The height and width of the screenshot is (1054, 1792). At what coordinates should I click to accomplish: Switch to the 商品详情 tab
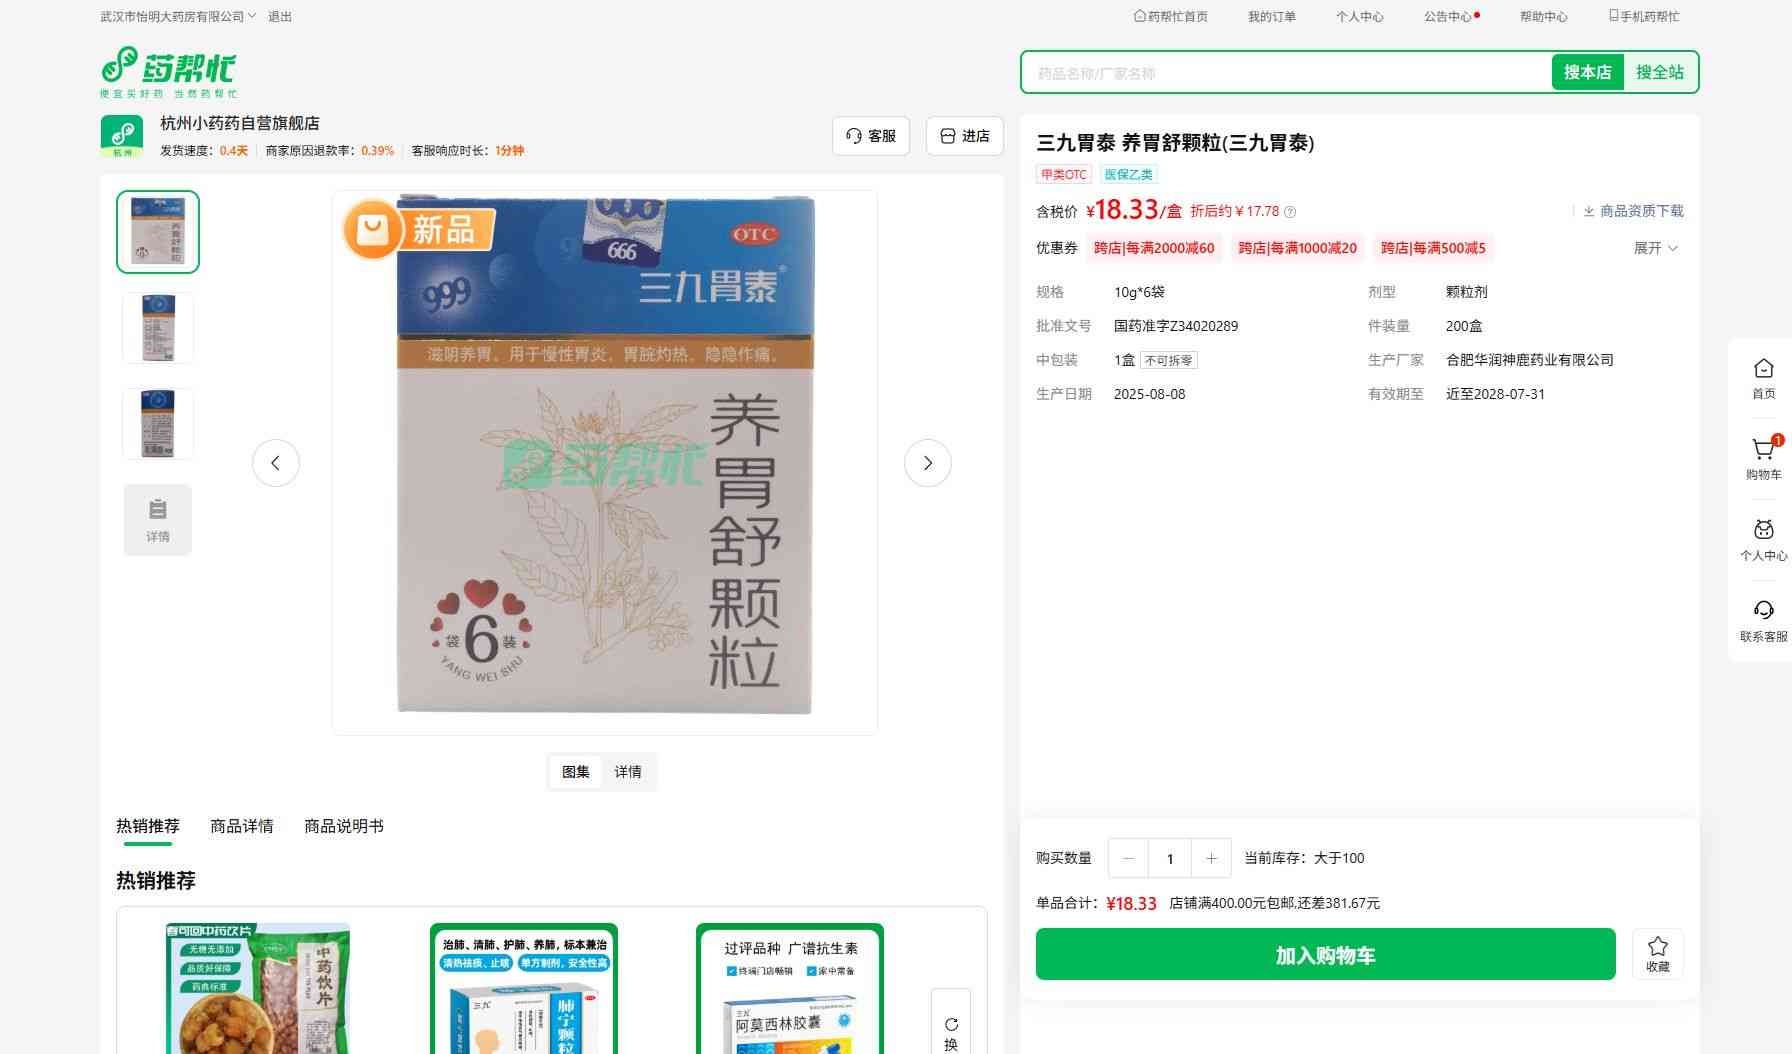(x=242, y=826)
